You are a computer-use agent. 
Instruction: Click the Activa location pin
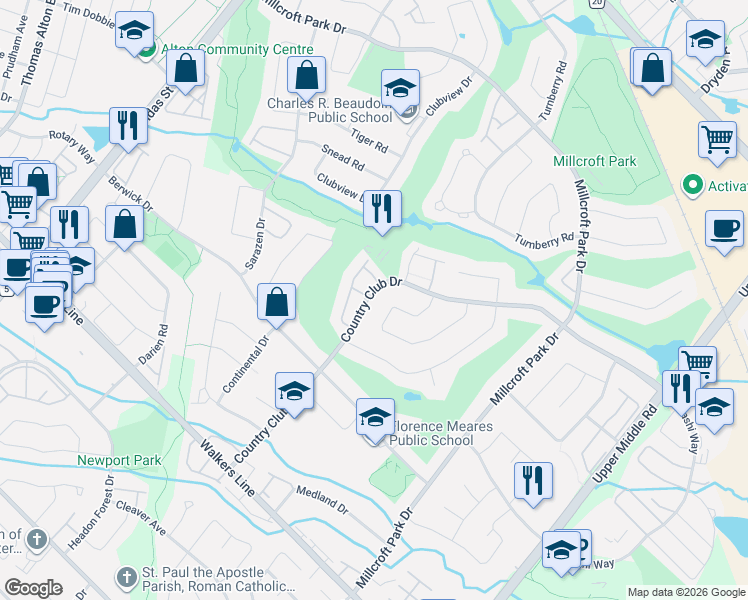click(692, 186)
